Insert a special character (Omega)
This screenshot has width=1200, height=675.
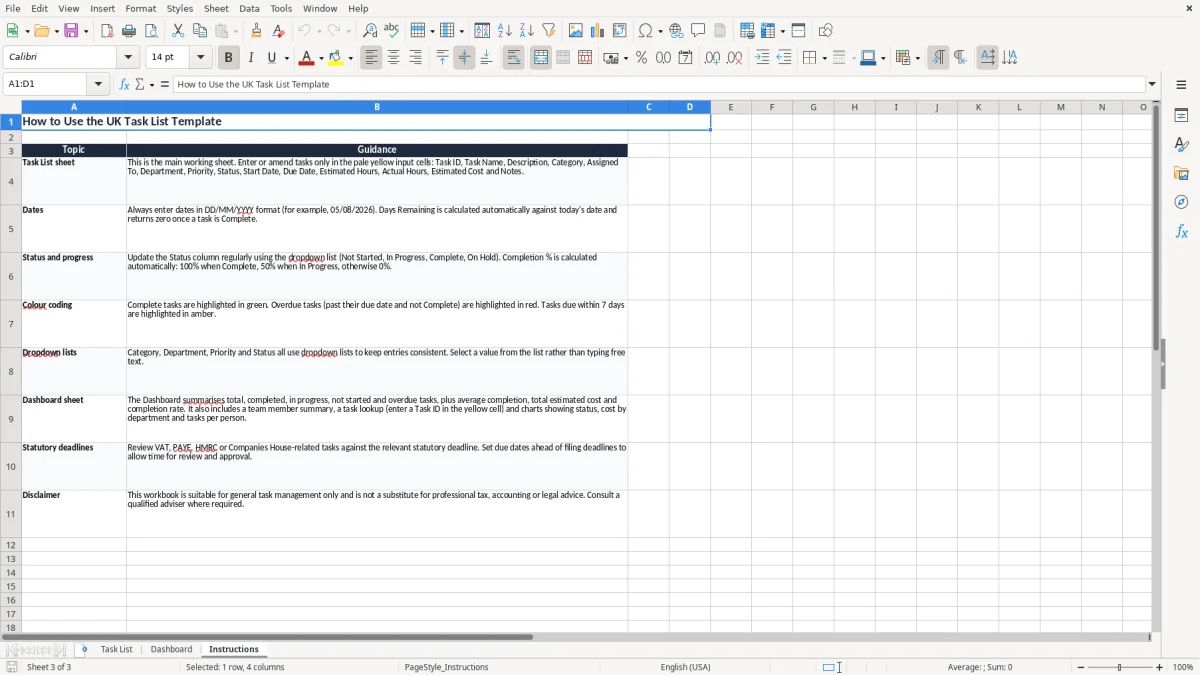(645, 31)
